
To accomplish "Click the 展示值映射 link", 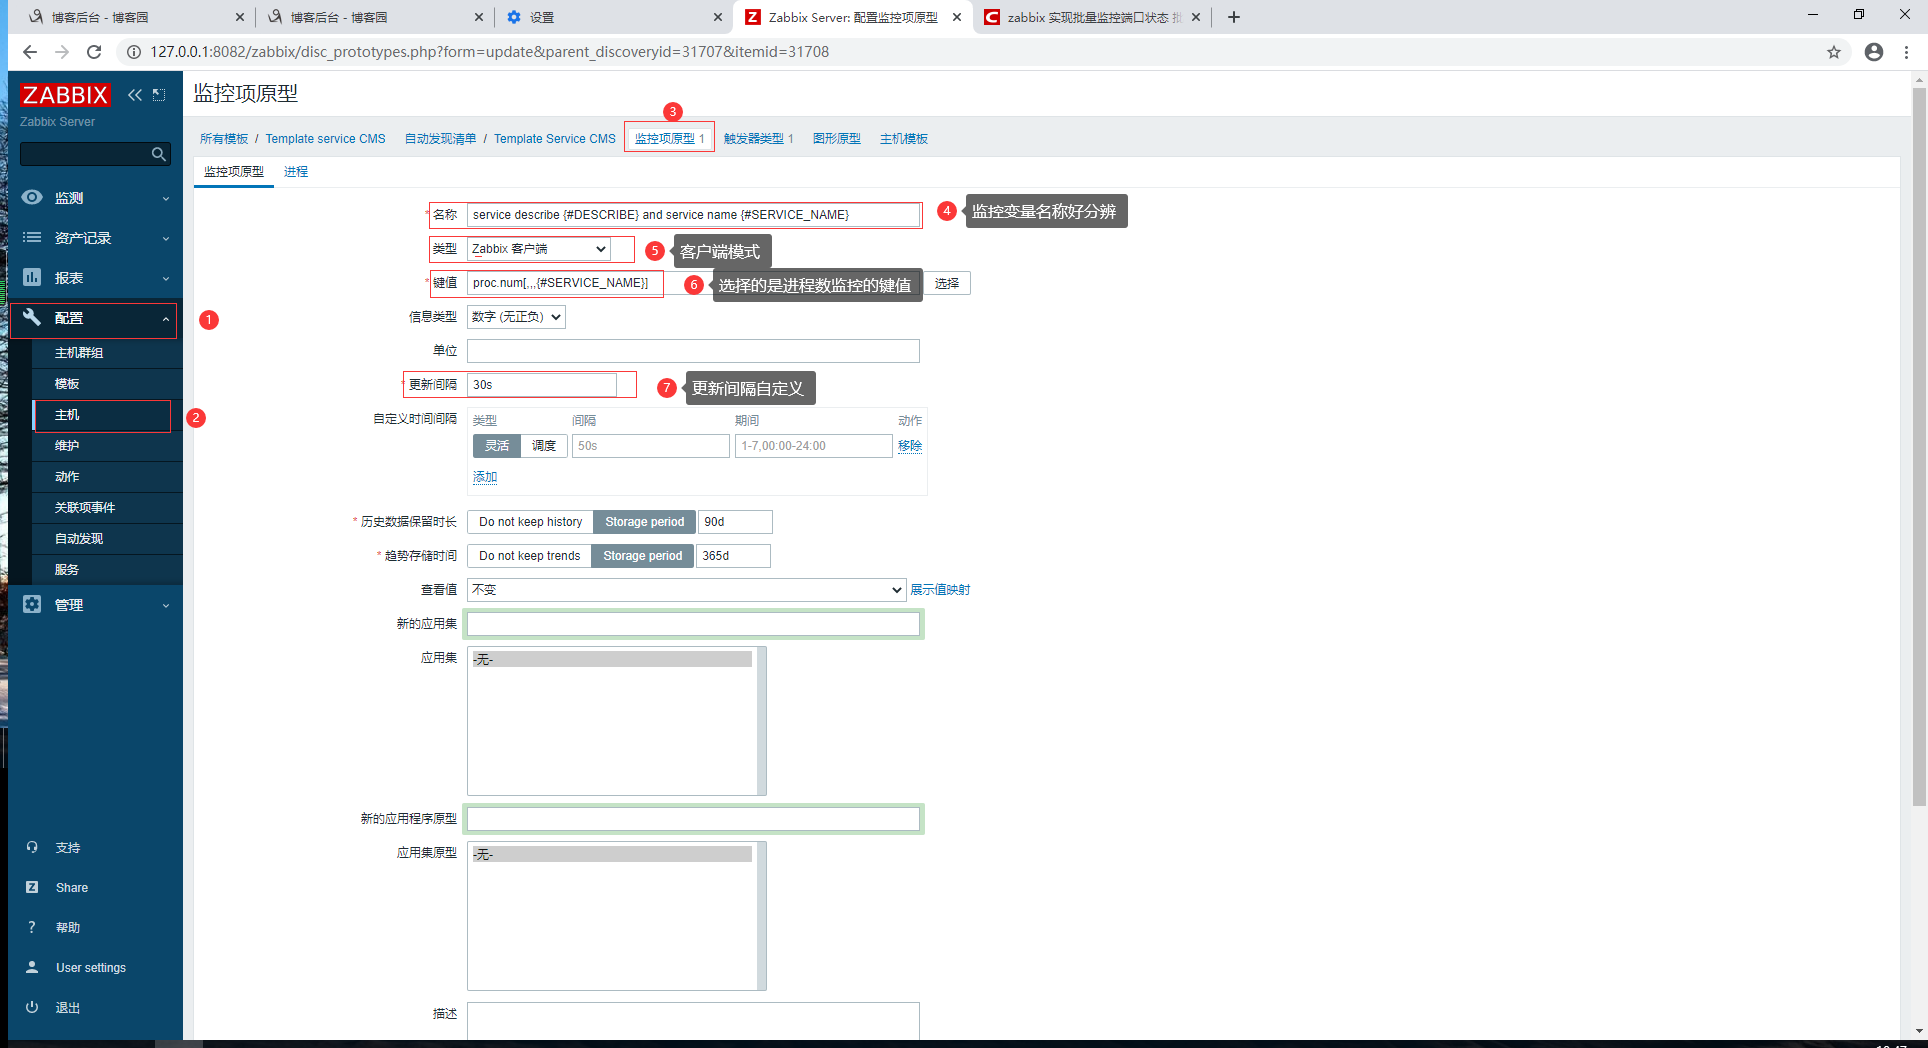I will 940,590.
